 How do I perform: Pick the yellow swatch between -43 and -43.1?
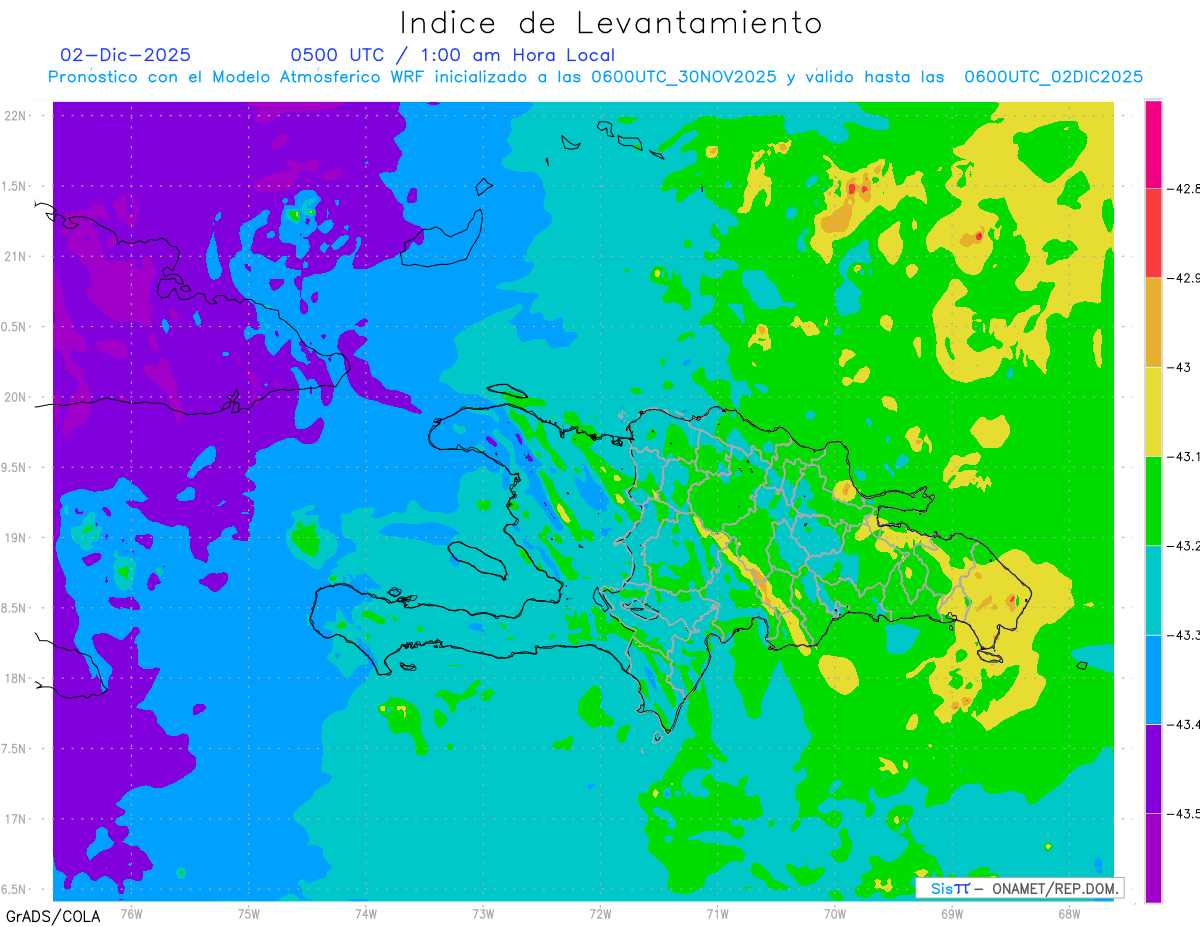coord(1153,411)
